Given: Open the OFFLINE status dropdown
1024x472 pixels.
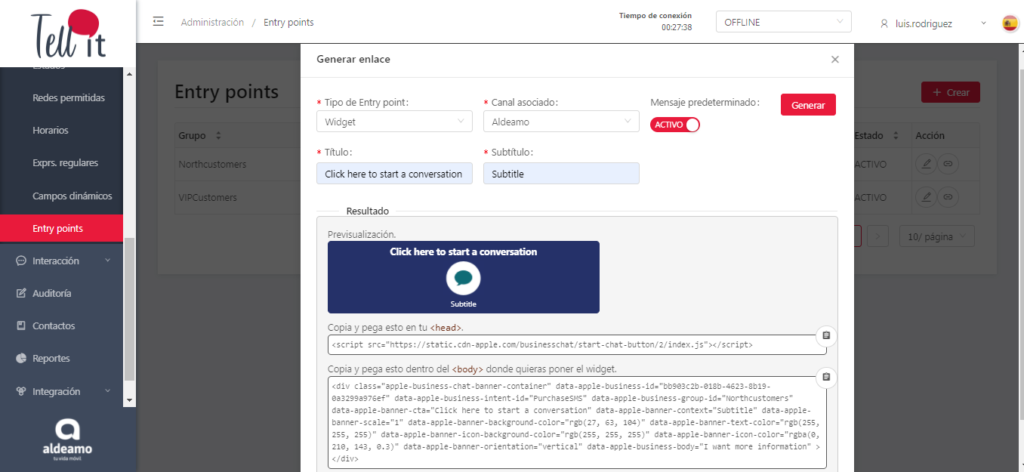Looking at the screenshot, I should pyautogui.click(x=782, y=23).
